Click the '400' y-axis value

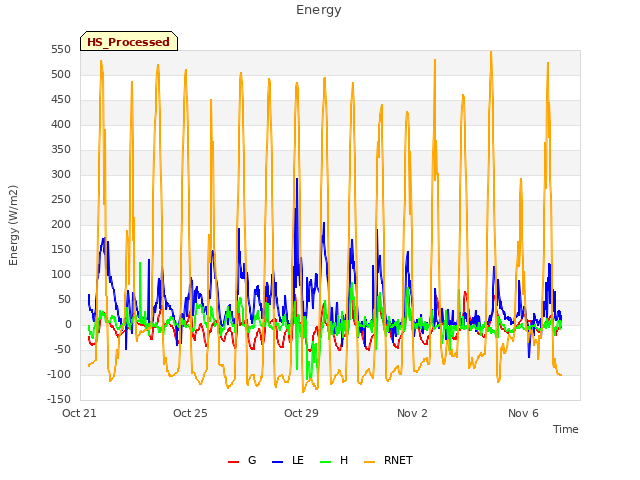click(61, 124)
